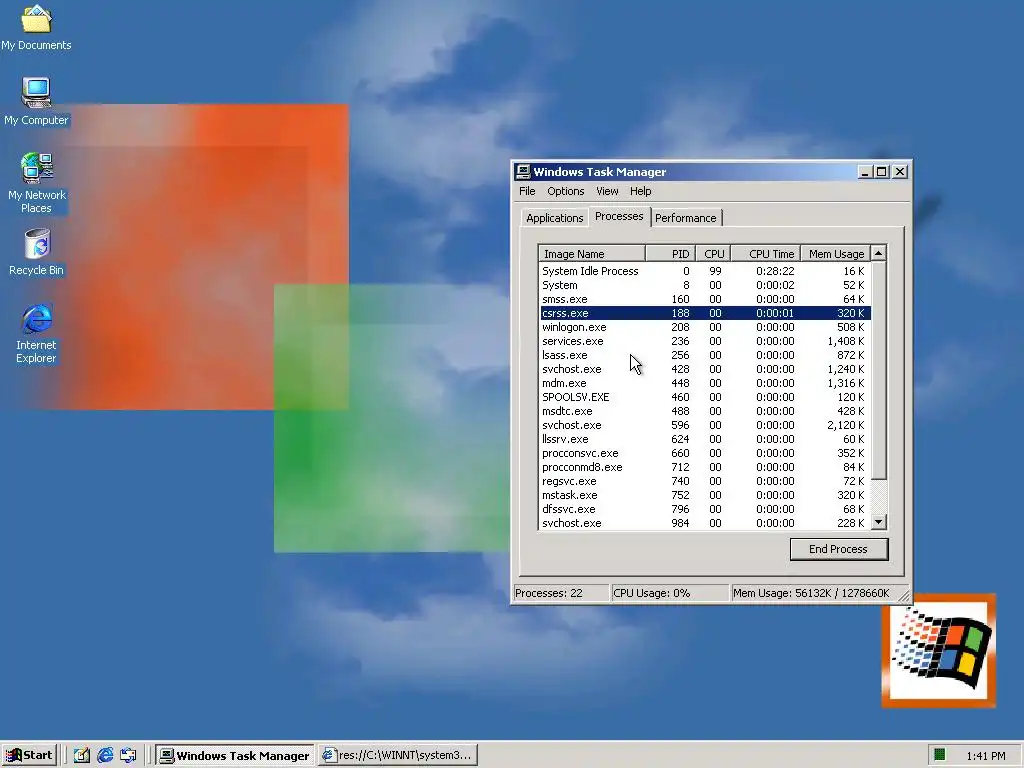Maximize the Task Manager window
Viewport: 1024px width, 768px height.
tap(881, 172)
